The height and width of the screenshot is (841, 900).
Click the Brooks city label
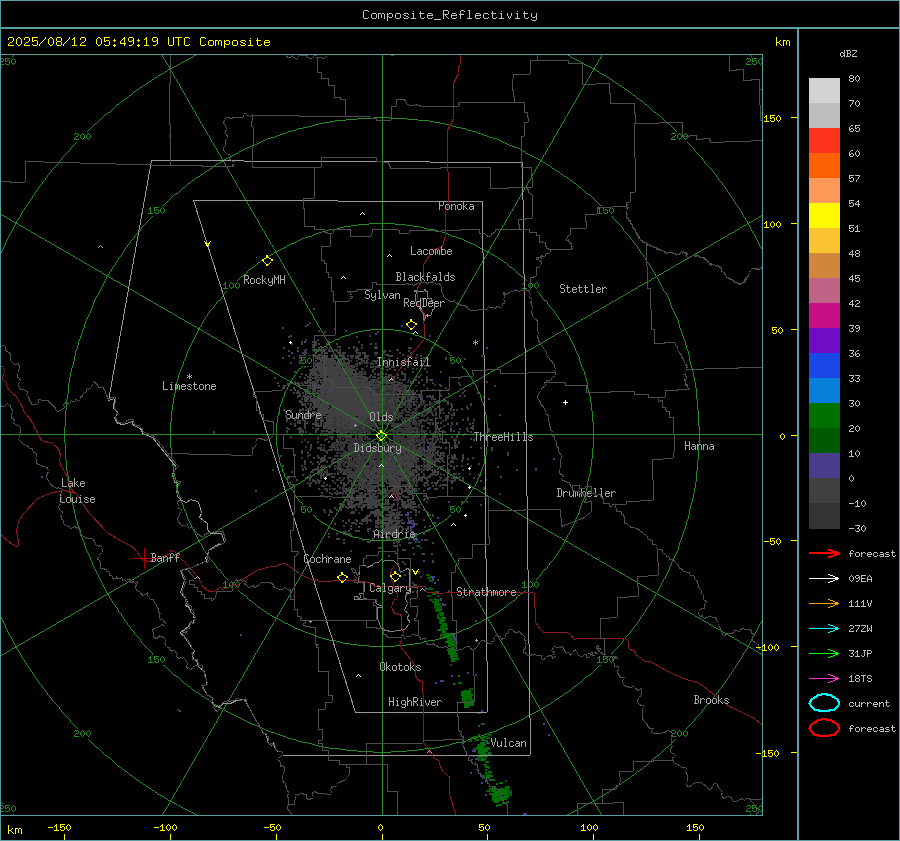pos(711,700)
